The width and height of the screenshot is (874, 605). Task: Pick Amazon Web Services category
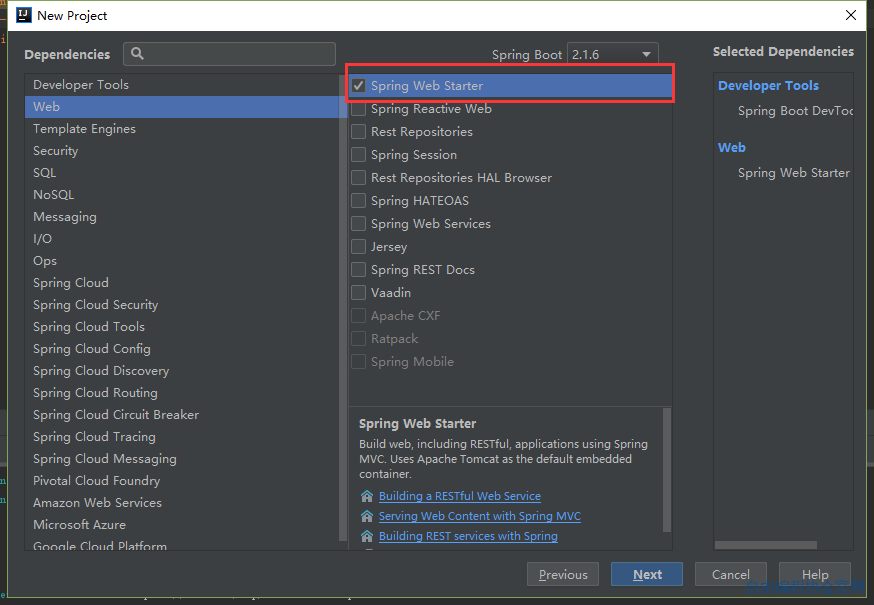tap(182, 503)
